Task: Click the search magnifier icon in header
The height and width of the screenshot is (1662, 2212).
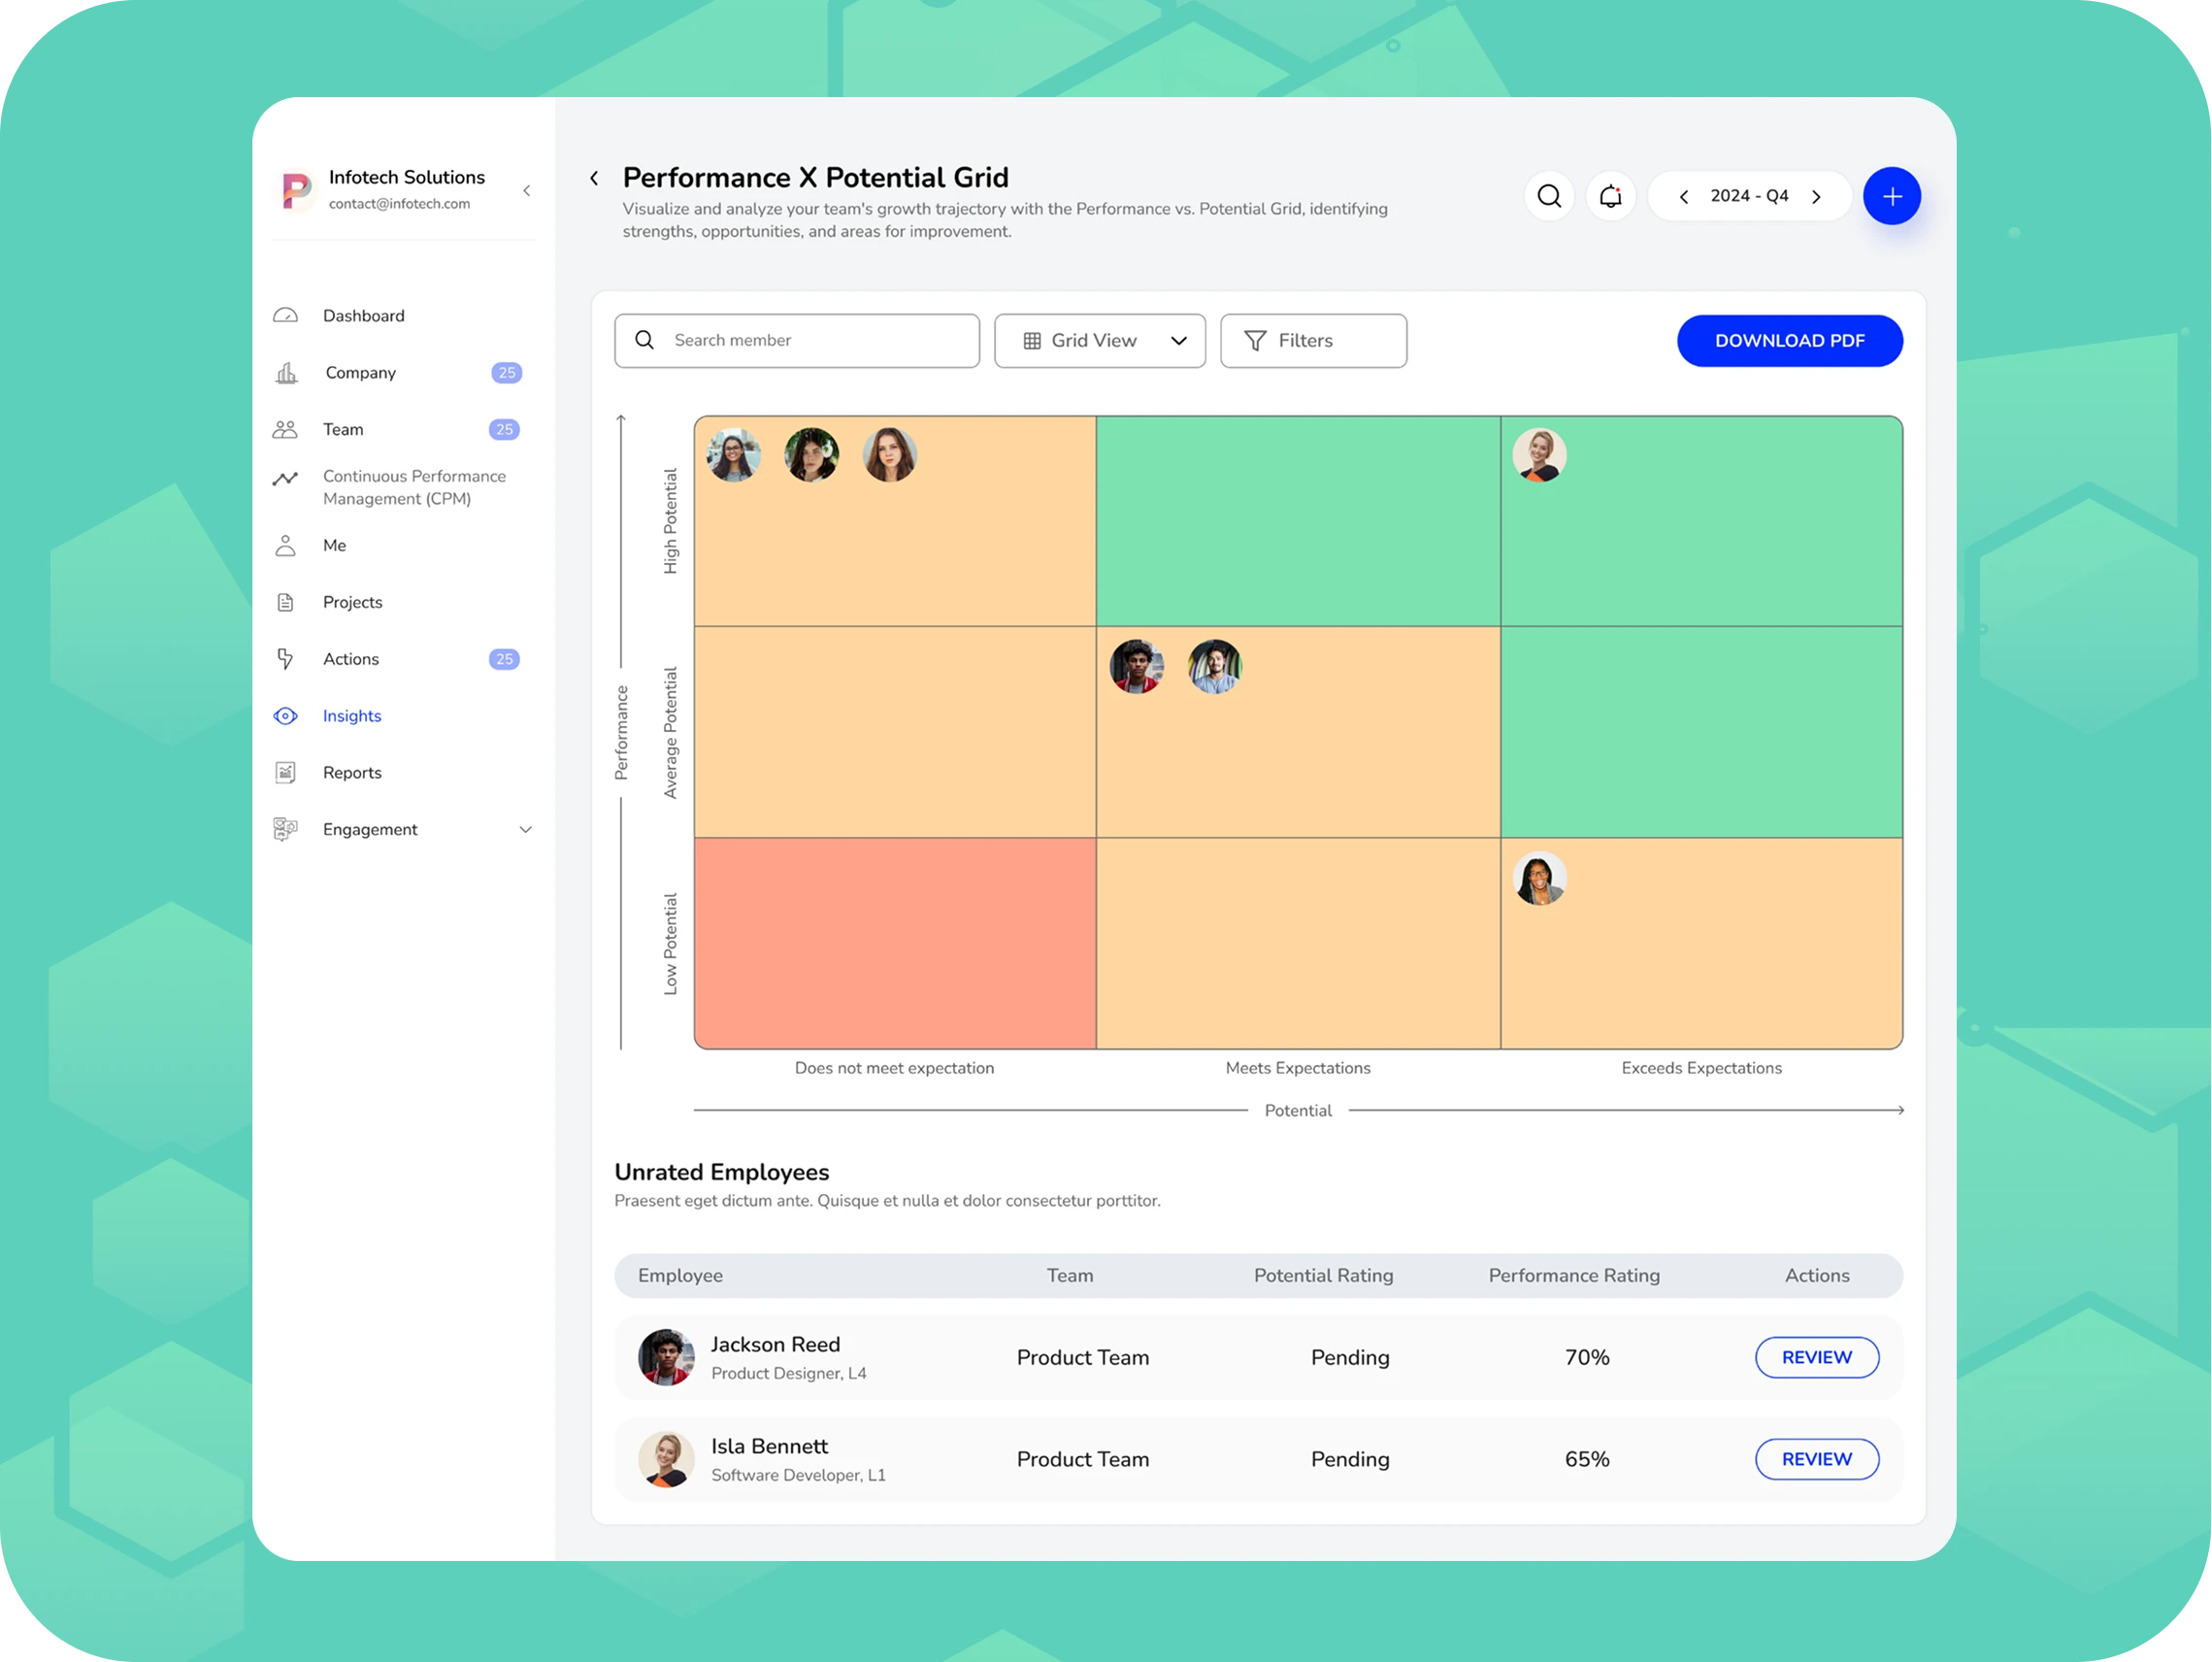Action: tap(1549, 196)
